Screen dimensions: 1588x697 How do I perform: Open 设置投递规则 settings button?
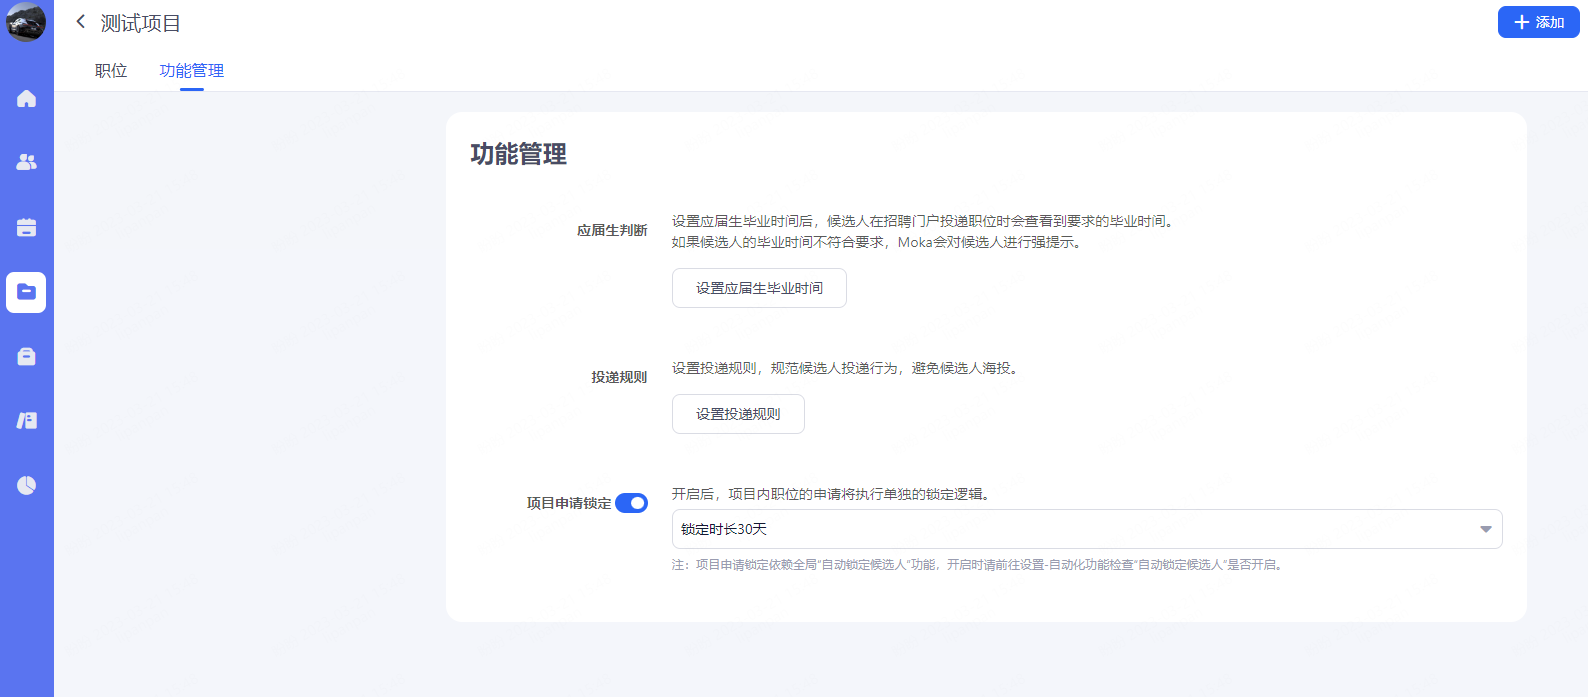pos(738,414)
